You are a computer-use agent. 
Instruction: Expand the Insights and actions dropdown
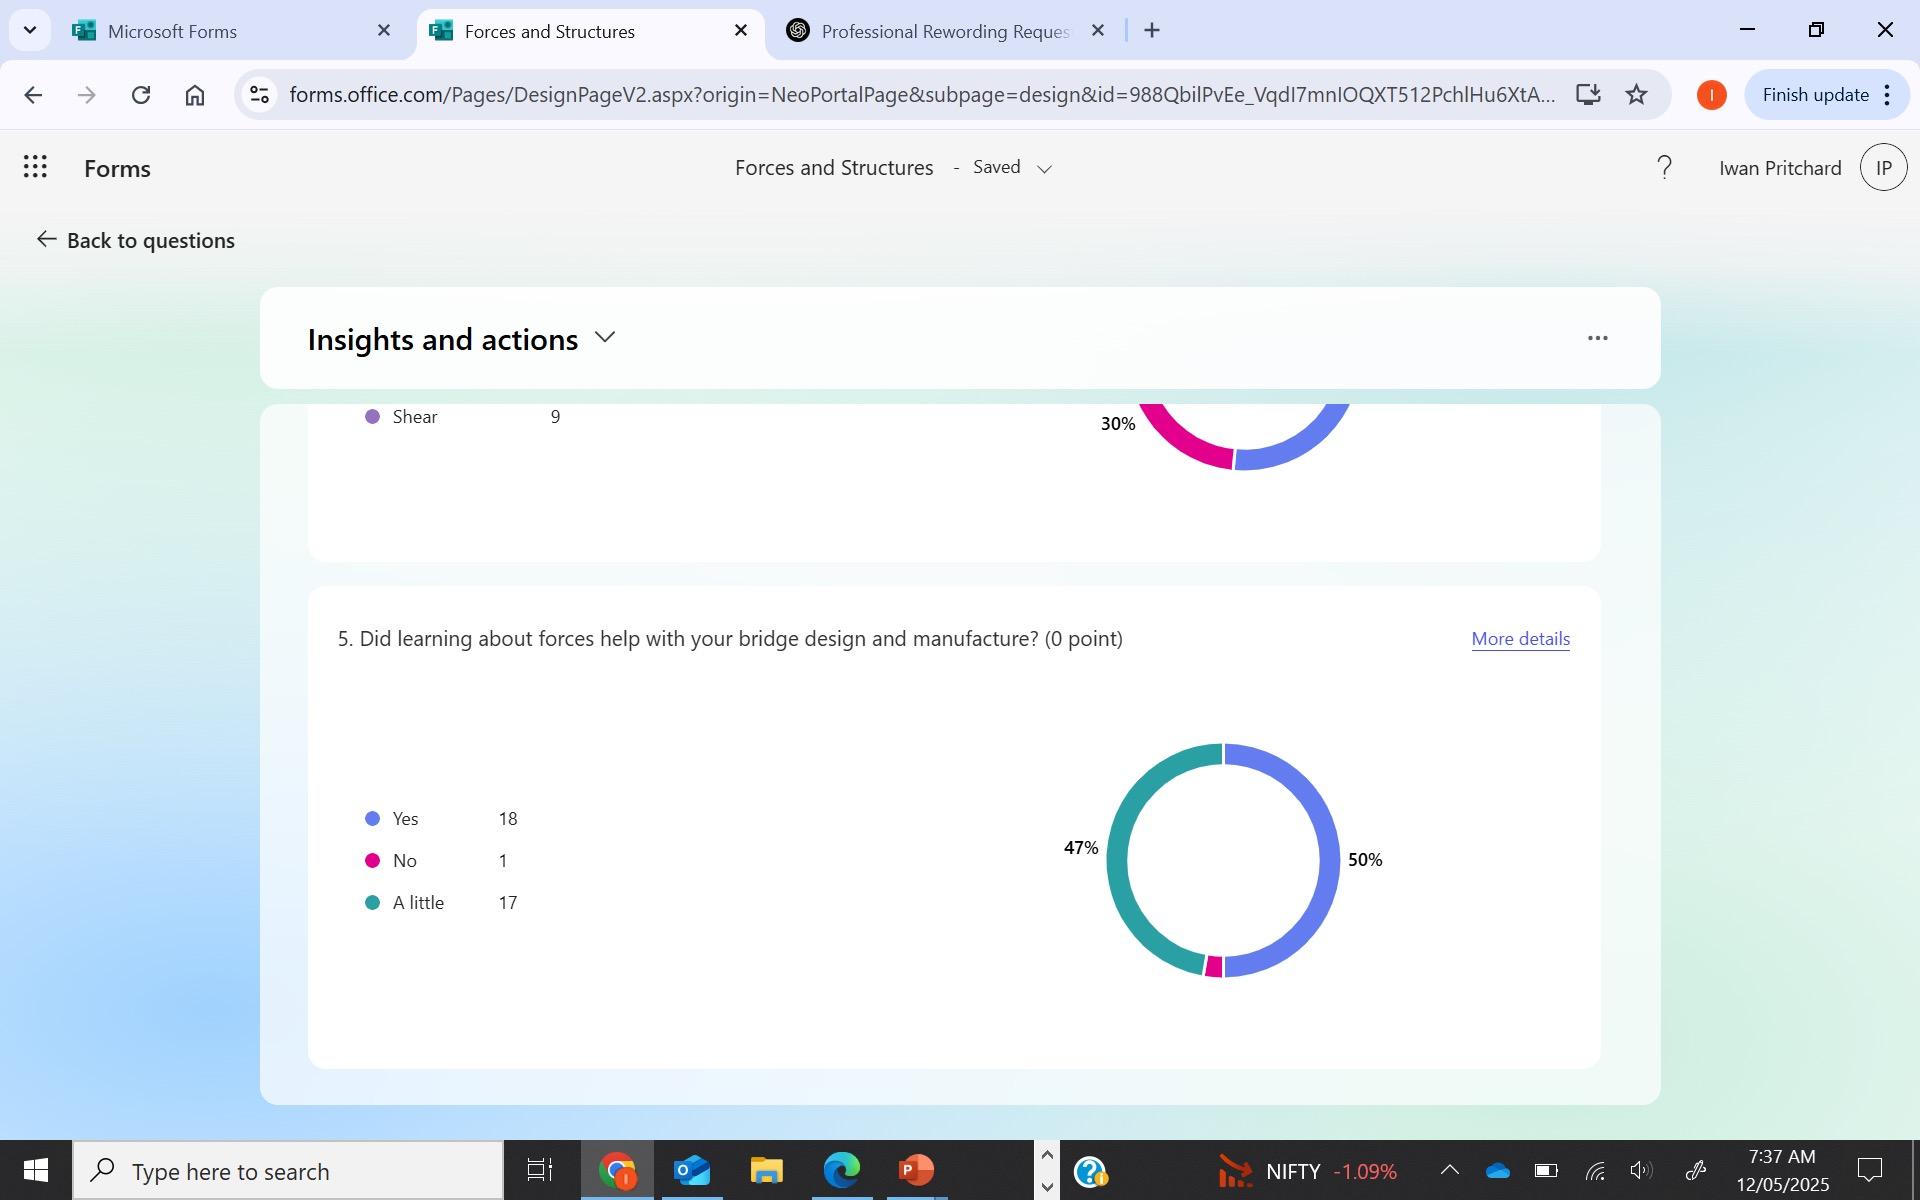[604, 338]
